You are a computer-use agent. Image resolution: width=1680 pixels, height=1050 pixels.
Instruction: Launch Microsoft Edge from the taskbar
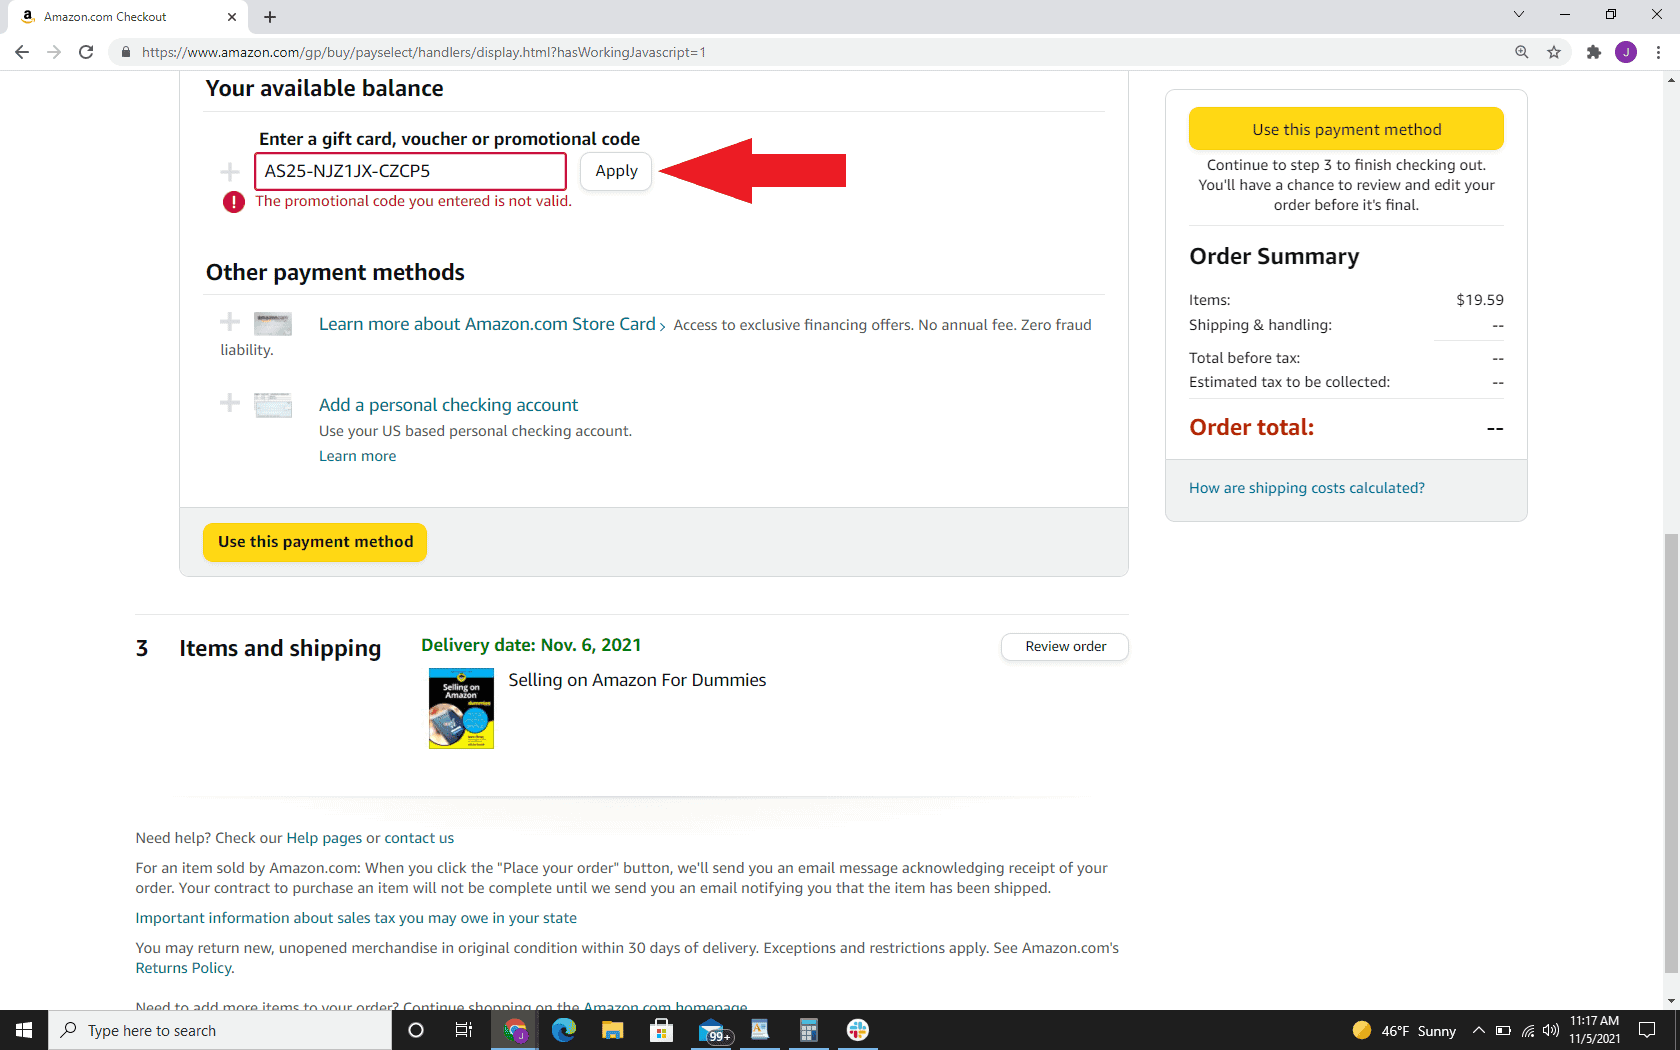564,1030
